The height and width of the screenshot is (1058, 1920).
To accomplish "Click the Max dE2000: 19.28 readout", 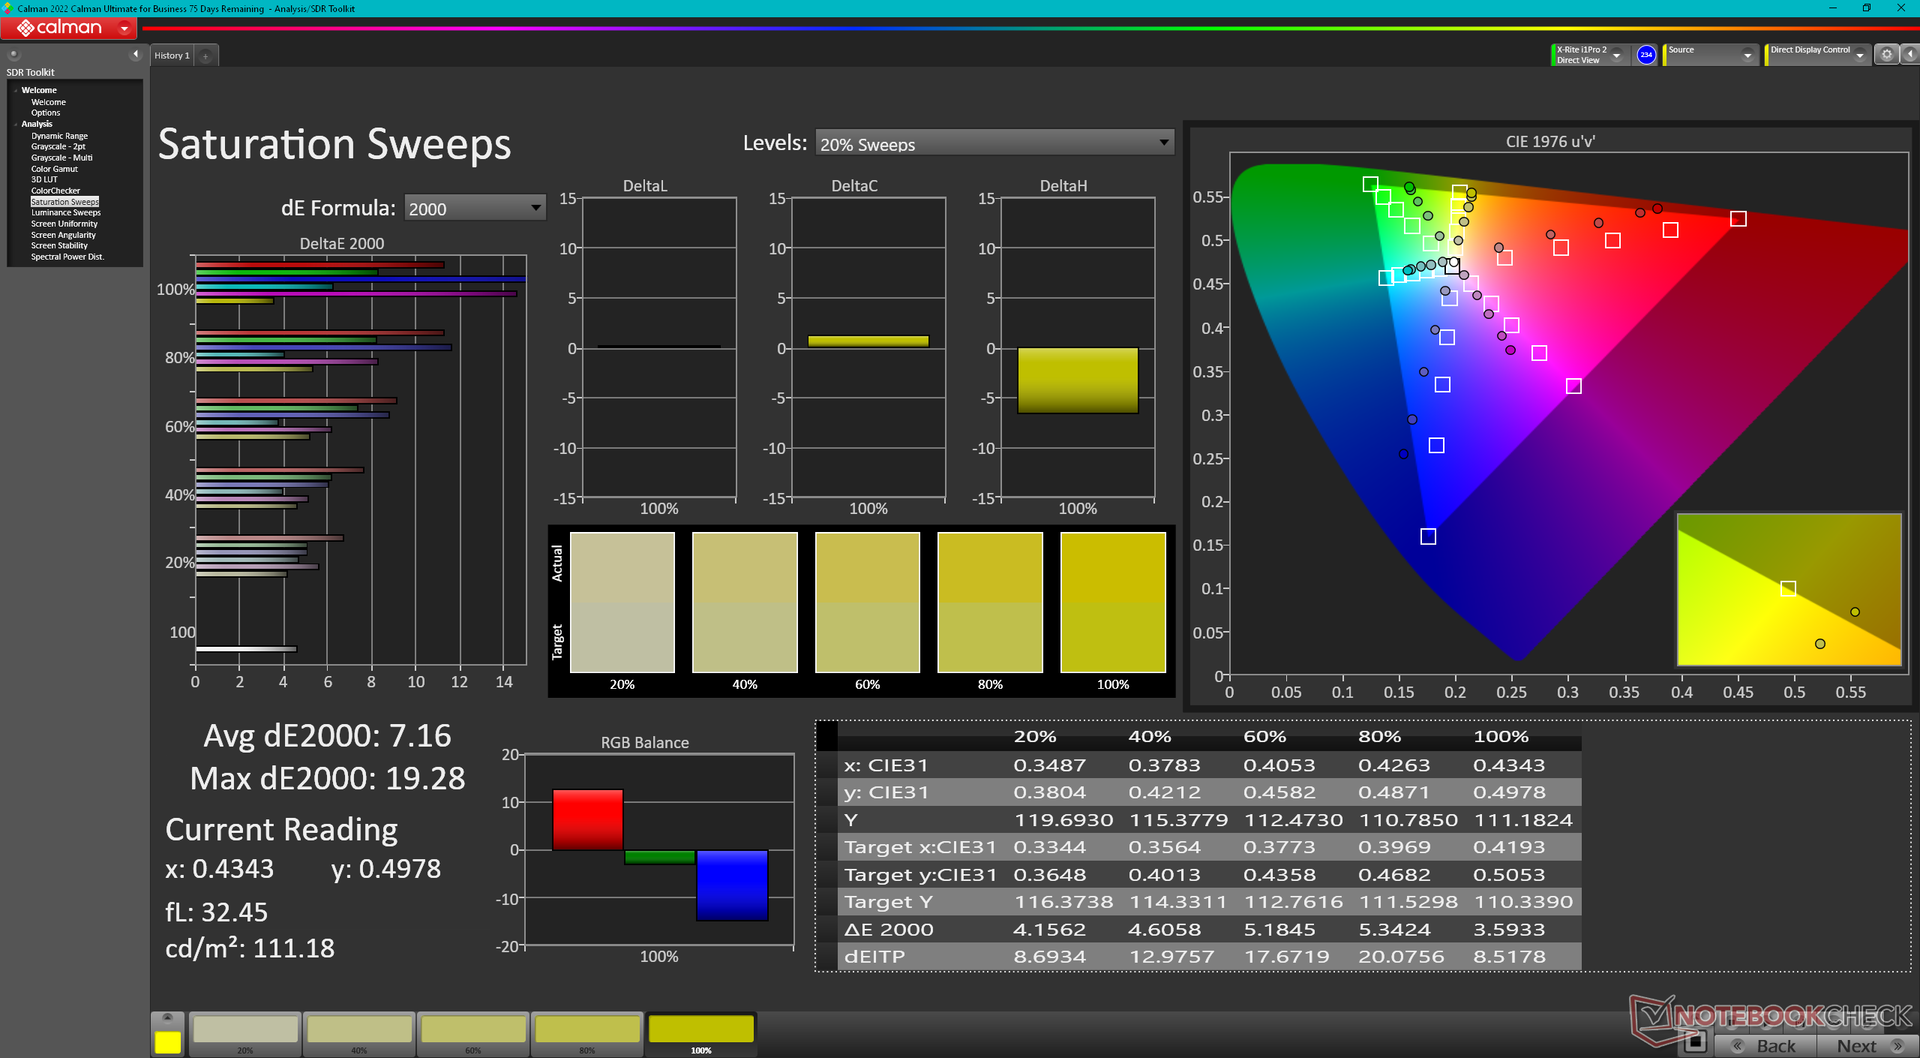I will [327, 778].
